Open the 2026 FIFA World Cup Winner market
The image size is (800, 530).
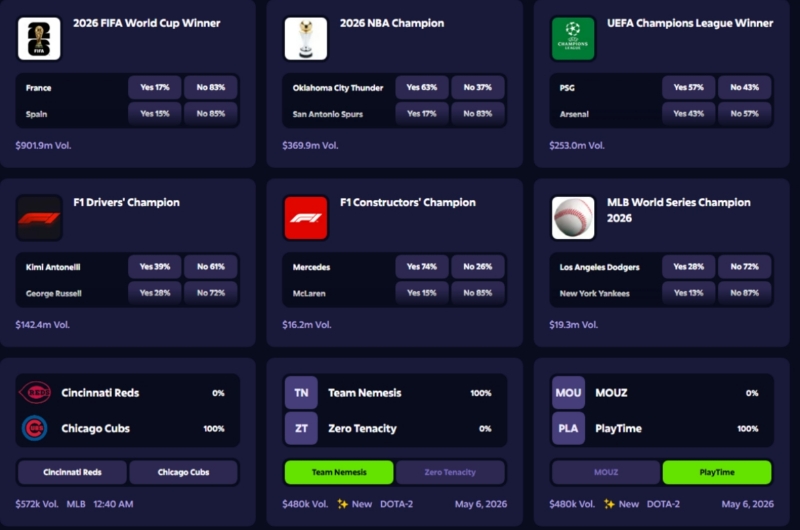click(146, 23)
